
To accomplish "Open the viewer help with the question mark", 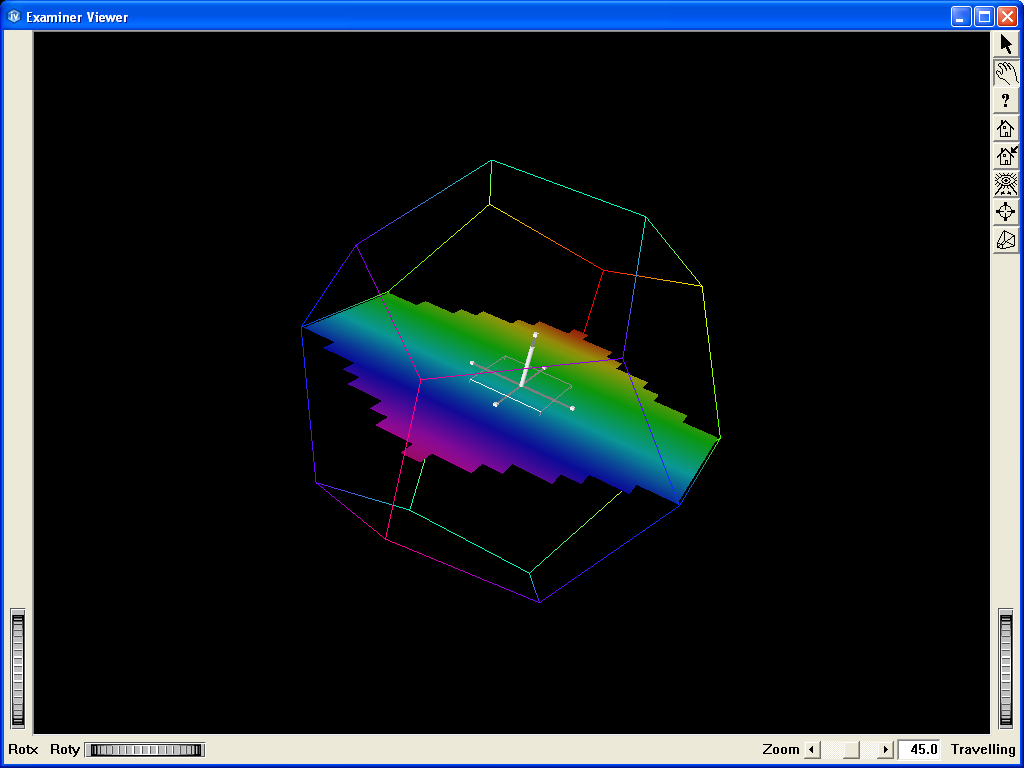I will [1006, 100].
